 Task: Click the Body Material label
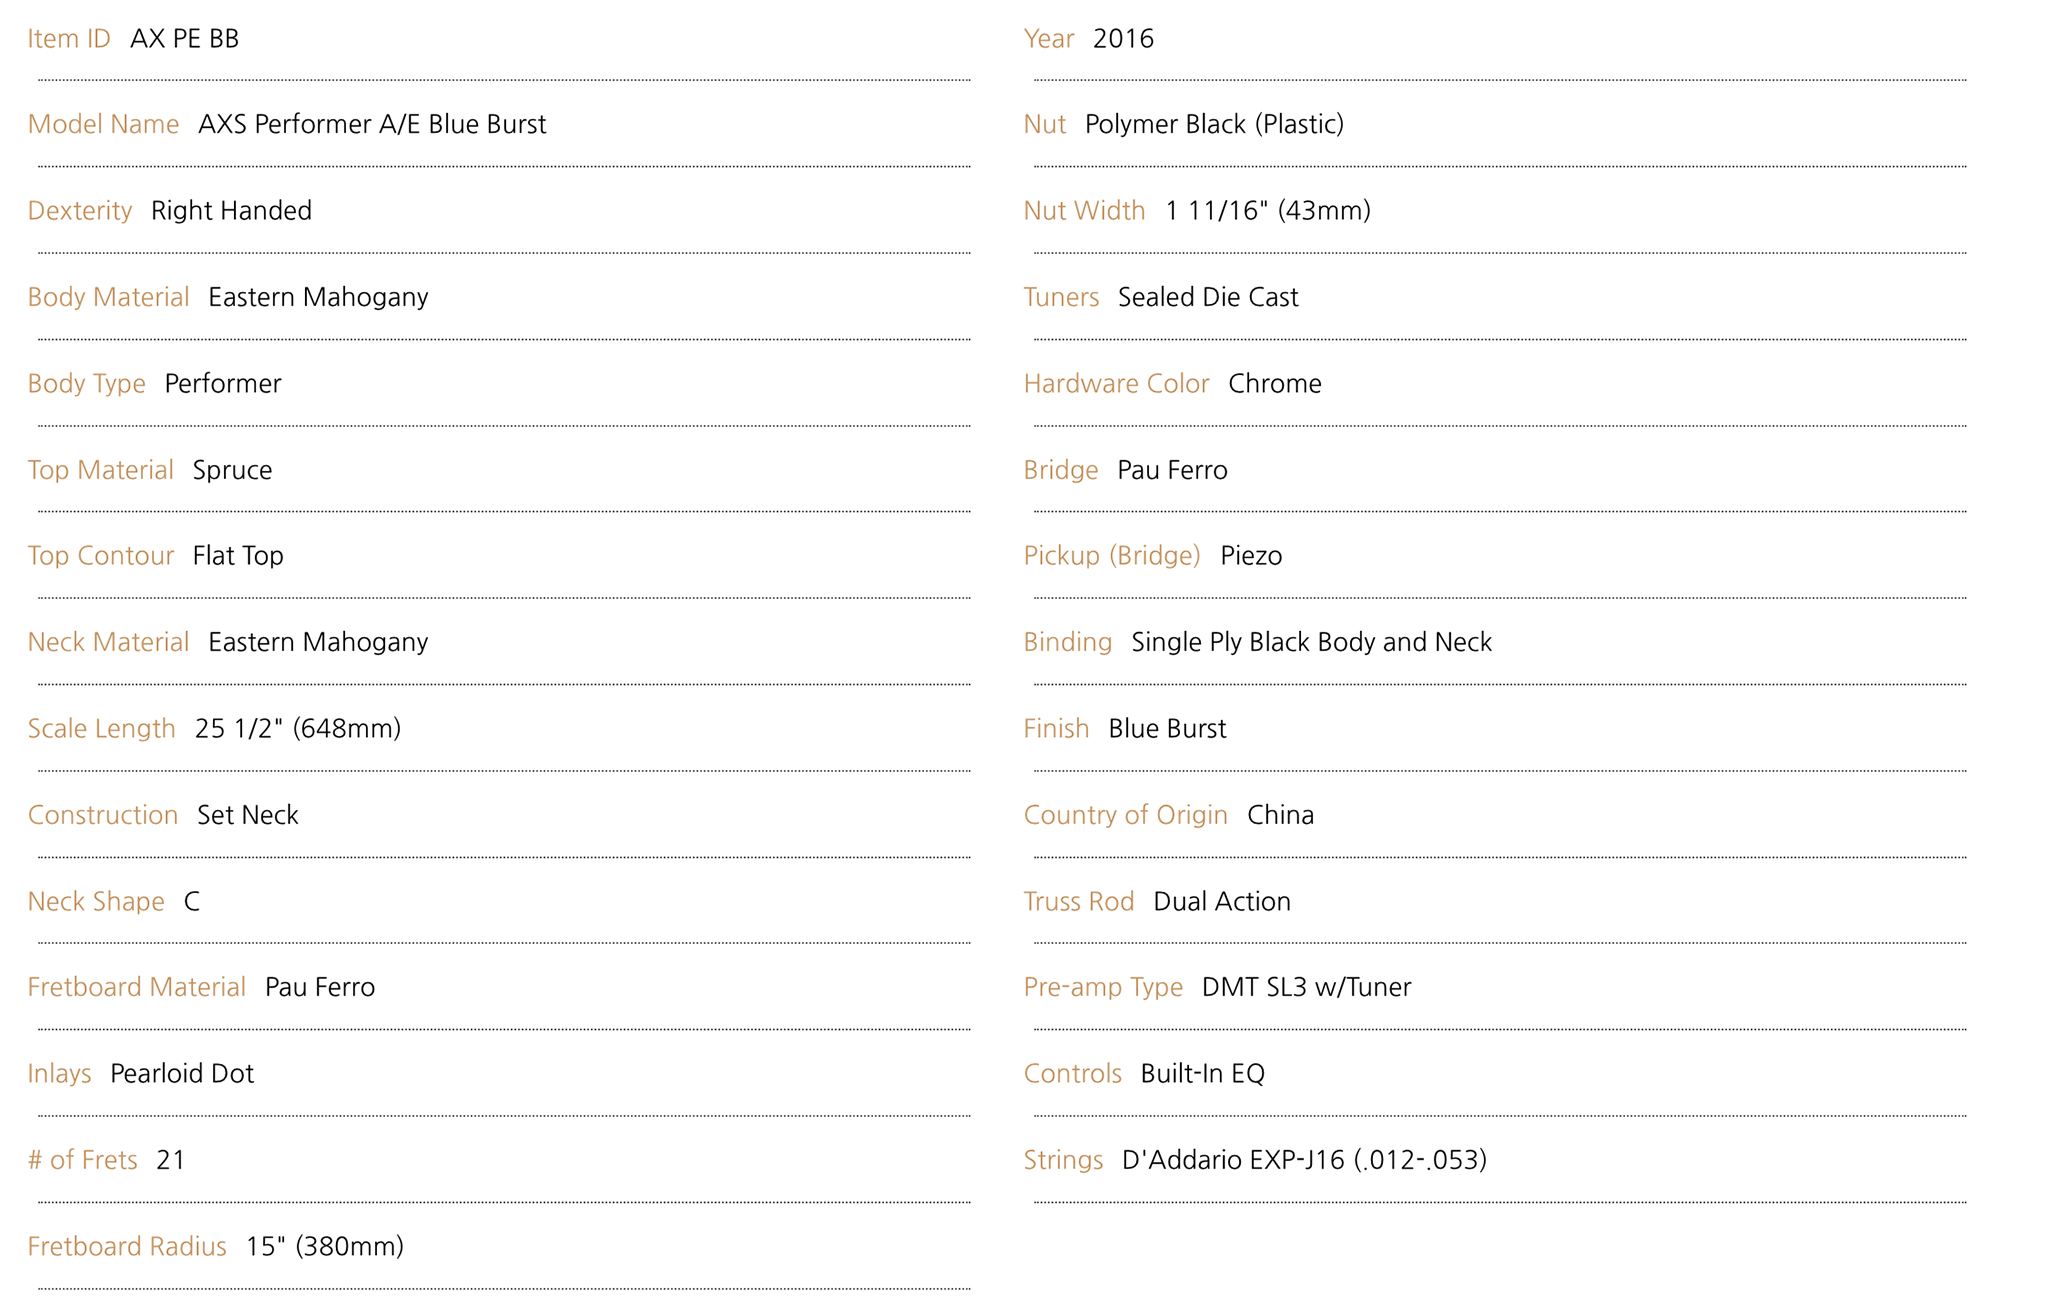click(x=108, y=298)
